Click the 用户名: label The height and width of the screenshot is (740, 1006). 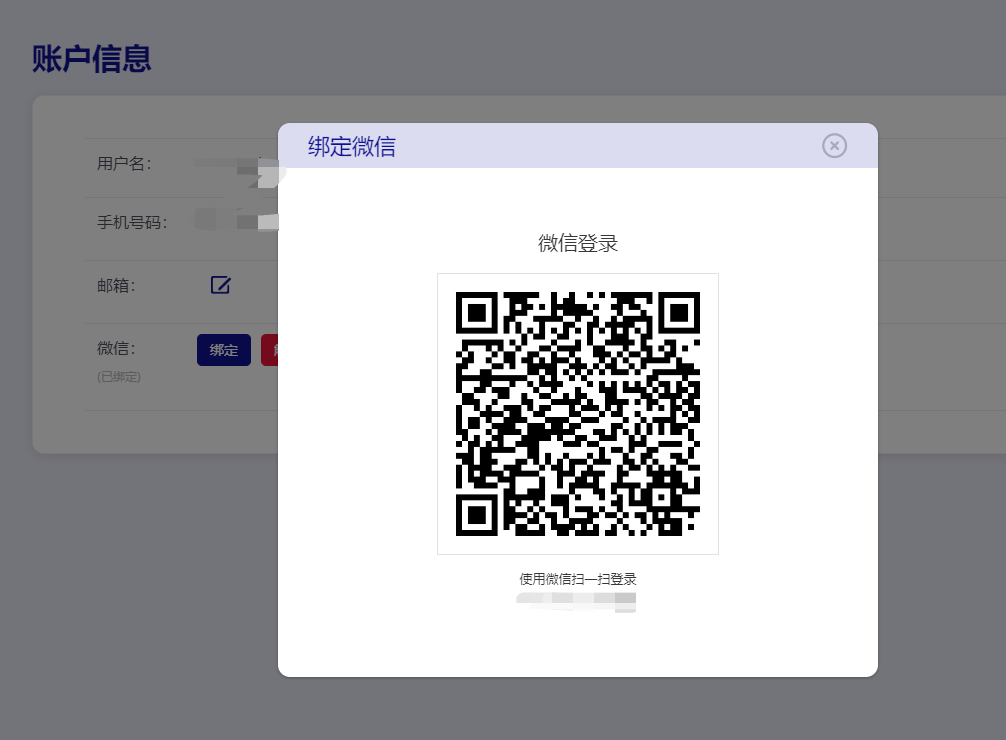click(124, 164)
